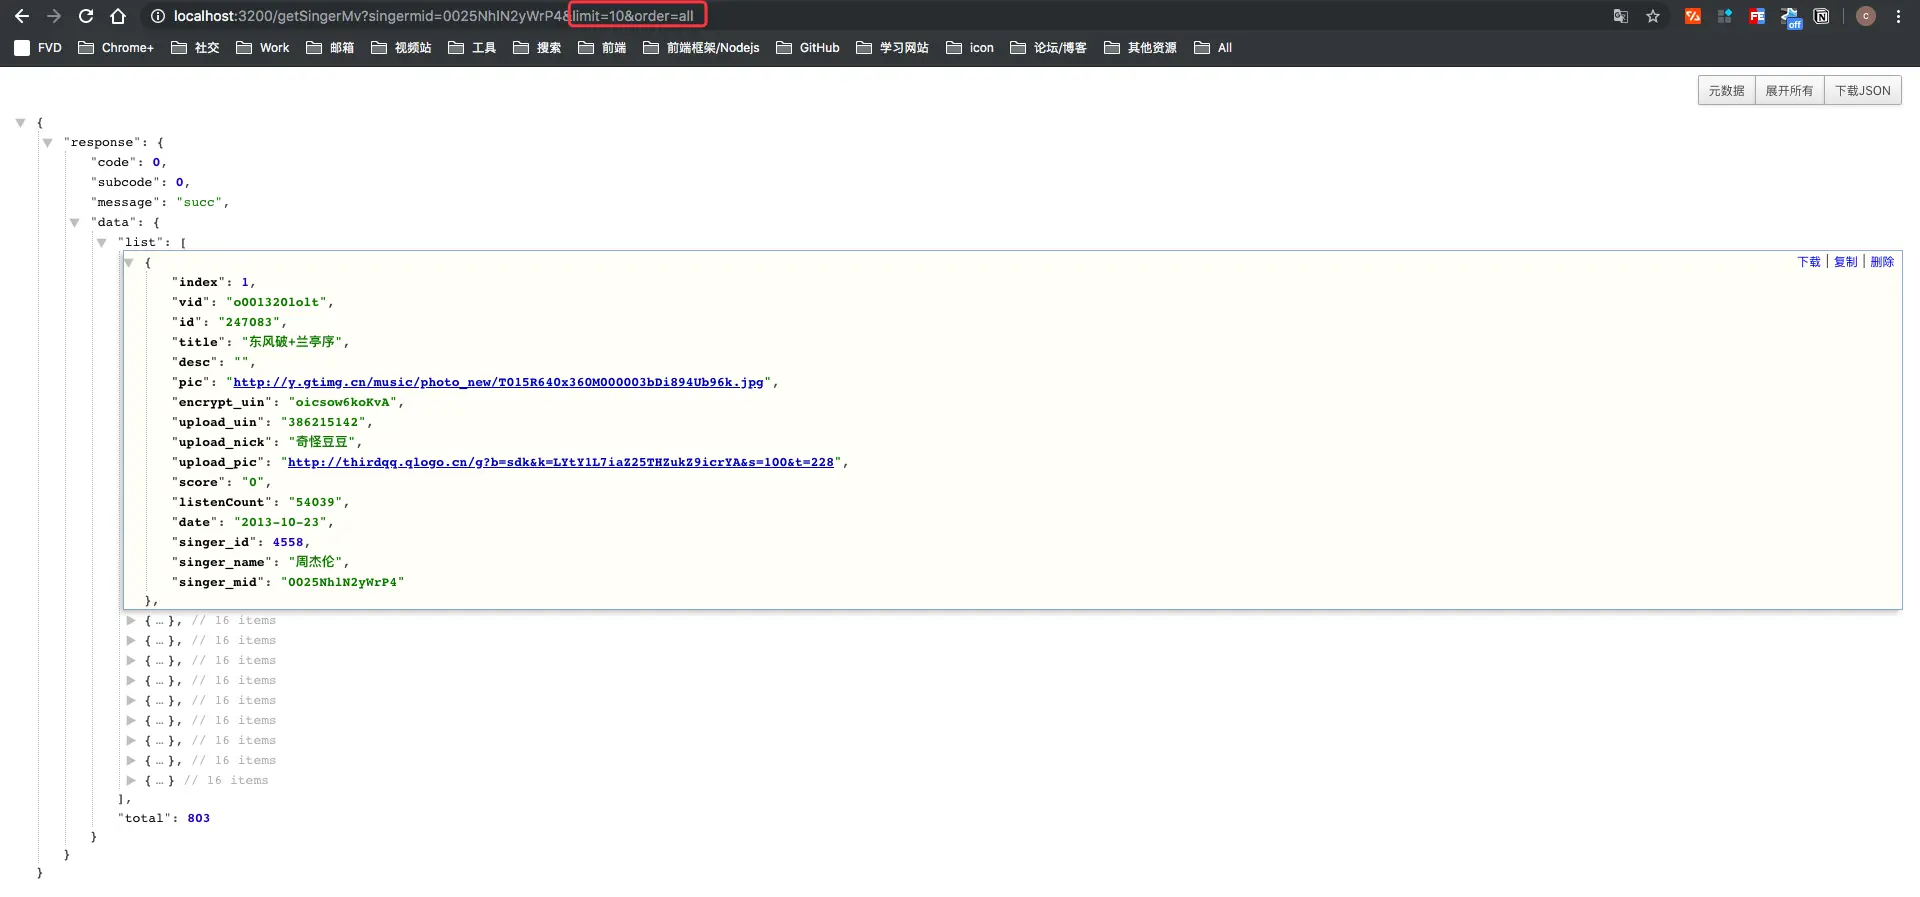Open the orange code-slash extension icon
Image resolution: width=1920 pixels, height=897 pixels.
click(x=1693, y=16)
